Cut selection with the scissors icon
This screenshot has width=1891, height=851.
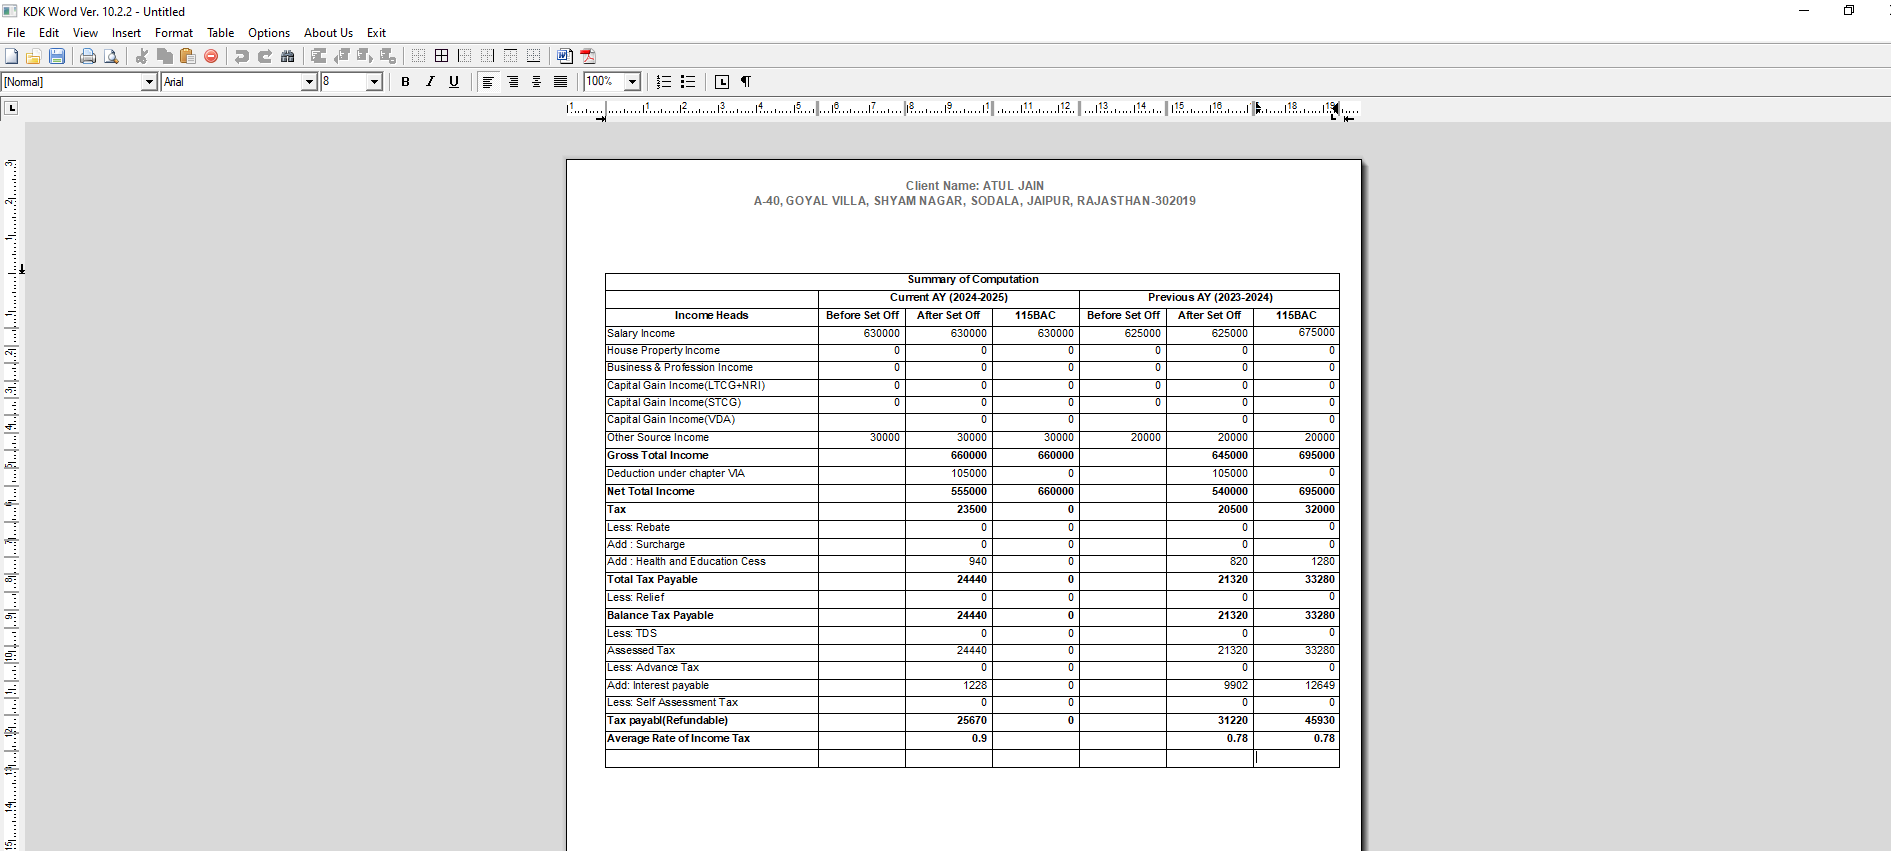[x=142, y=56]
